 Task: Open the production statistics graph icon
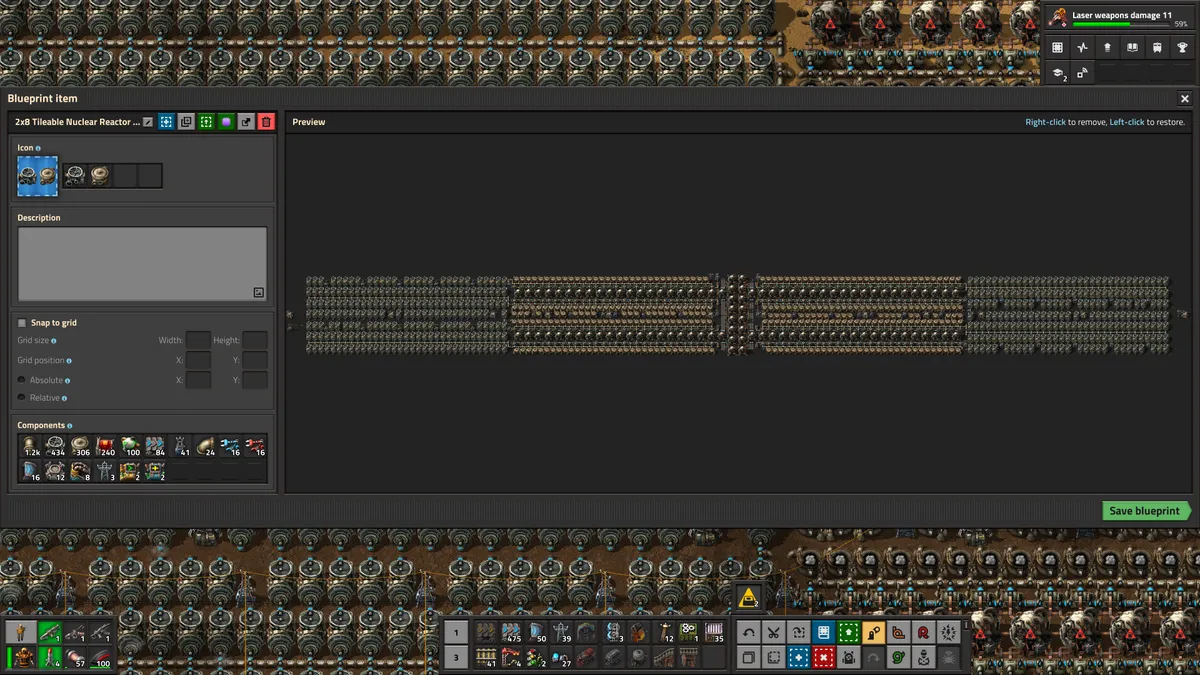tap(1082, 48)
